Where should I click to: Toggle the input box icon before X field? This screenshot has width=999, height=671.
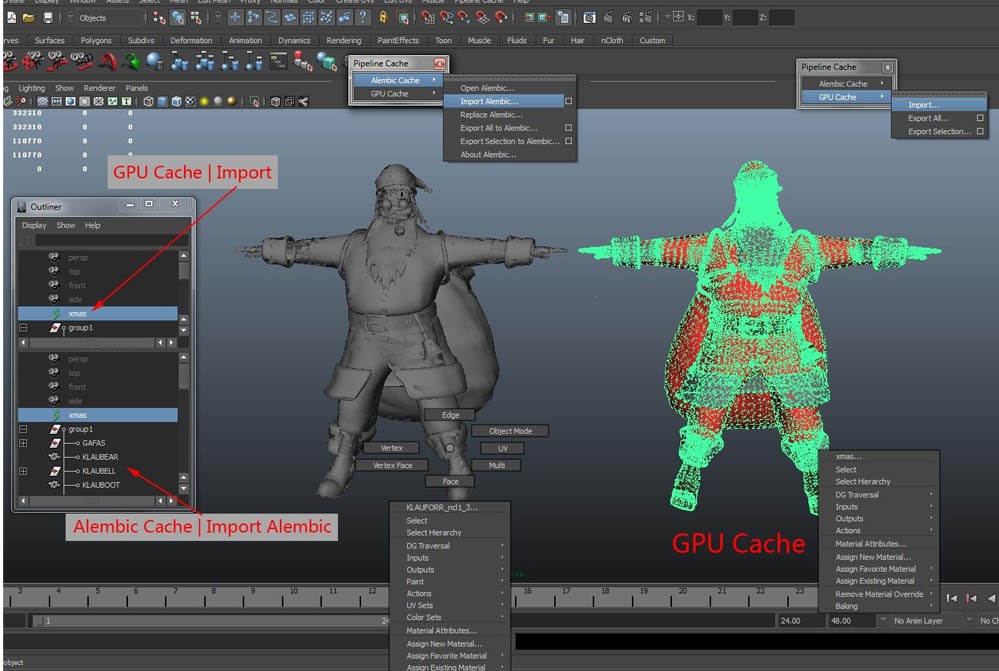tap(678, 17)
